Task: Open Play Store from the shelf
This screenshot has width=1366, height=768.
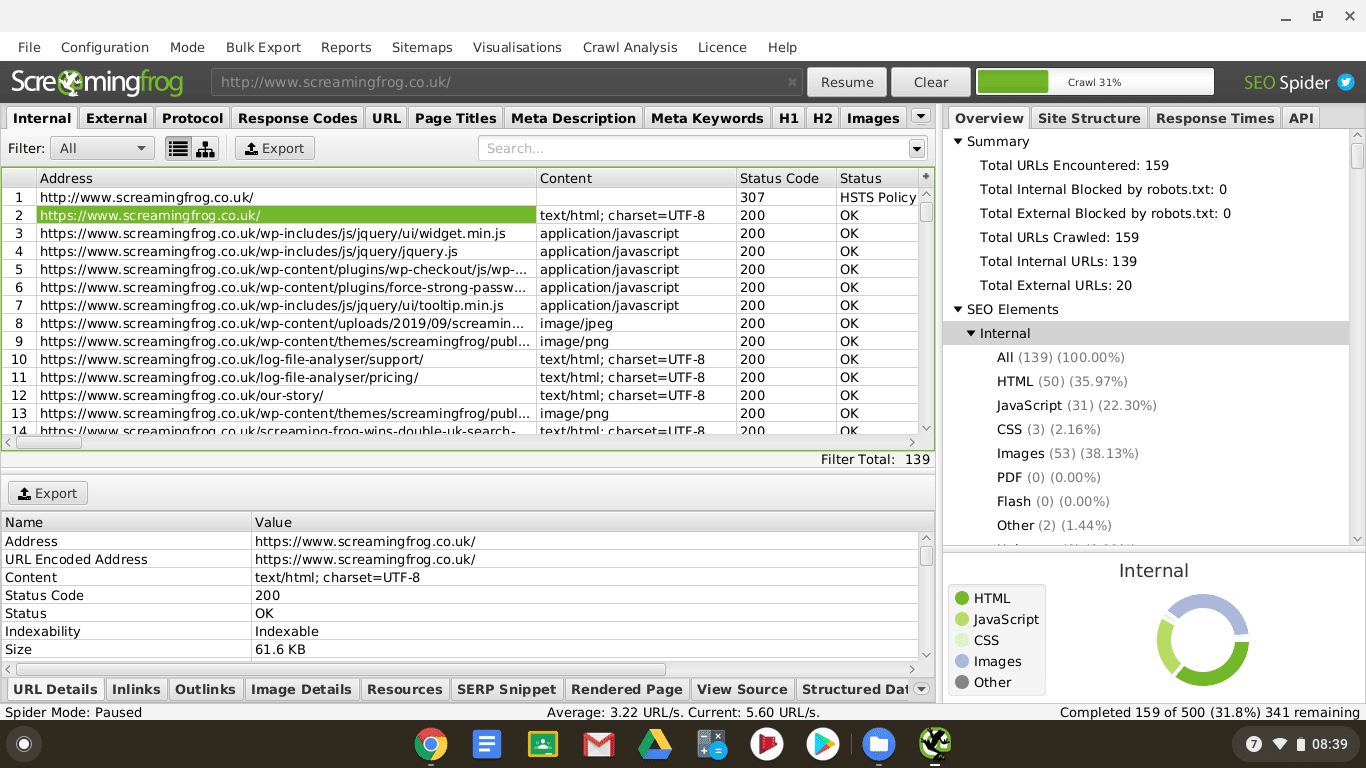Action: (x=823, y=744)
